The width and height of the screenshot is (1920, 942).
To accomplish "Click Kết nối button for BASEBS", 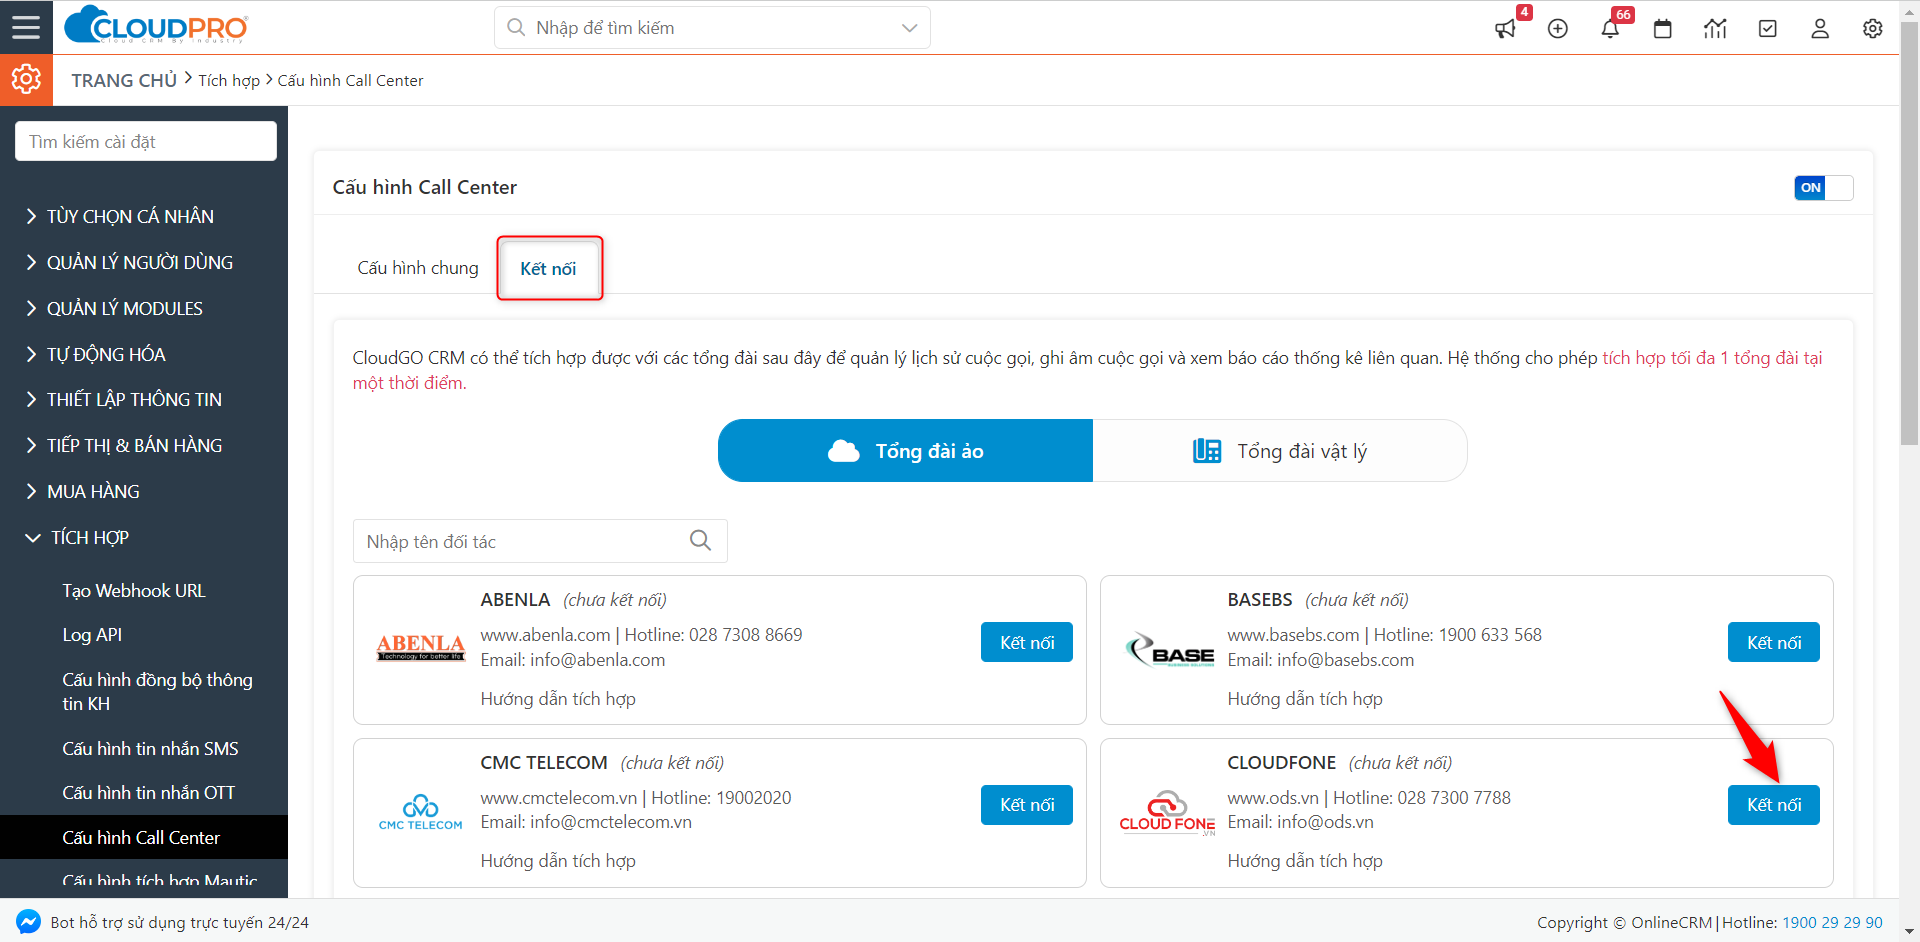I will click(x=1774, y=642).
